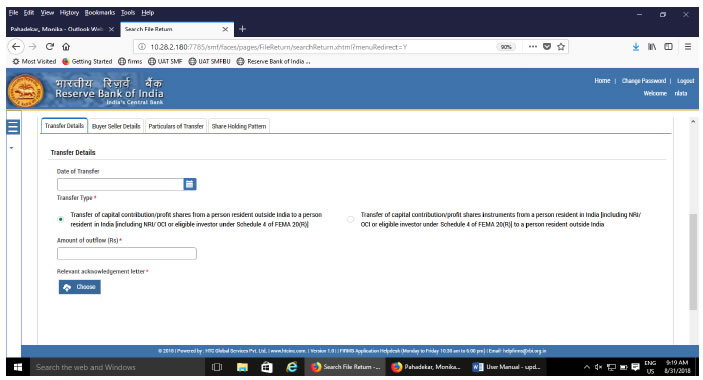The image size is (703, 380).
Task: Click the Amount of outflow input field
Action: coord(126,253)
